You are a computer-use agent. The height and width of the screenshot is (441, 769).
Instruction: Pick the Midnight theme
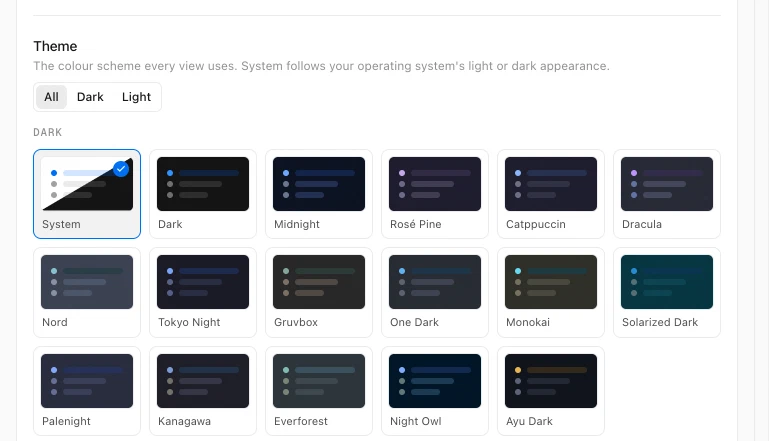point(319,194)
